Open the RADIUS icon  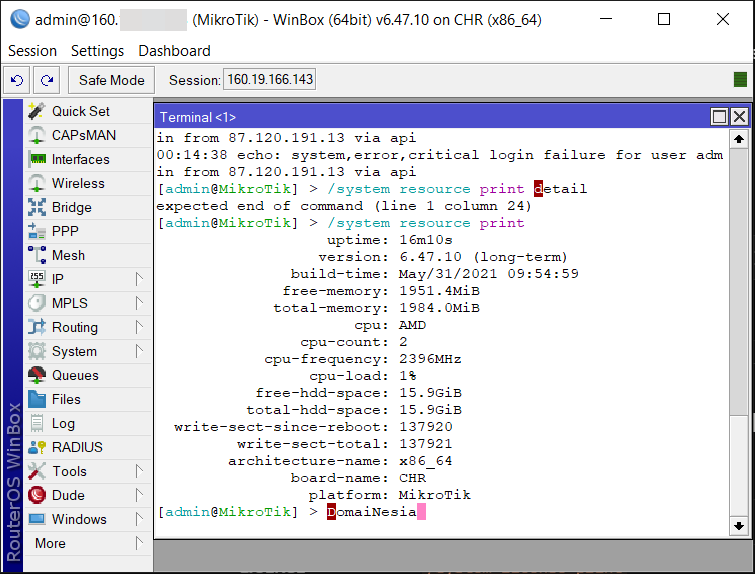point(37,447)
